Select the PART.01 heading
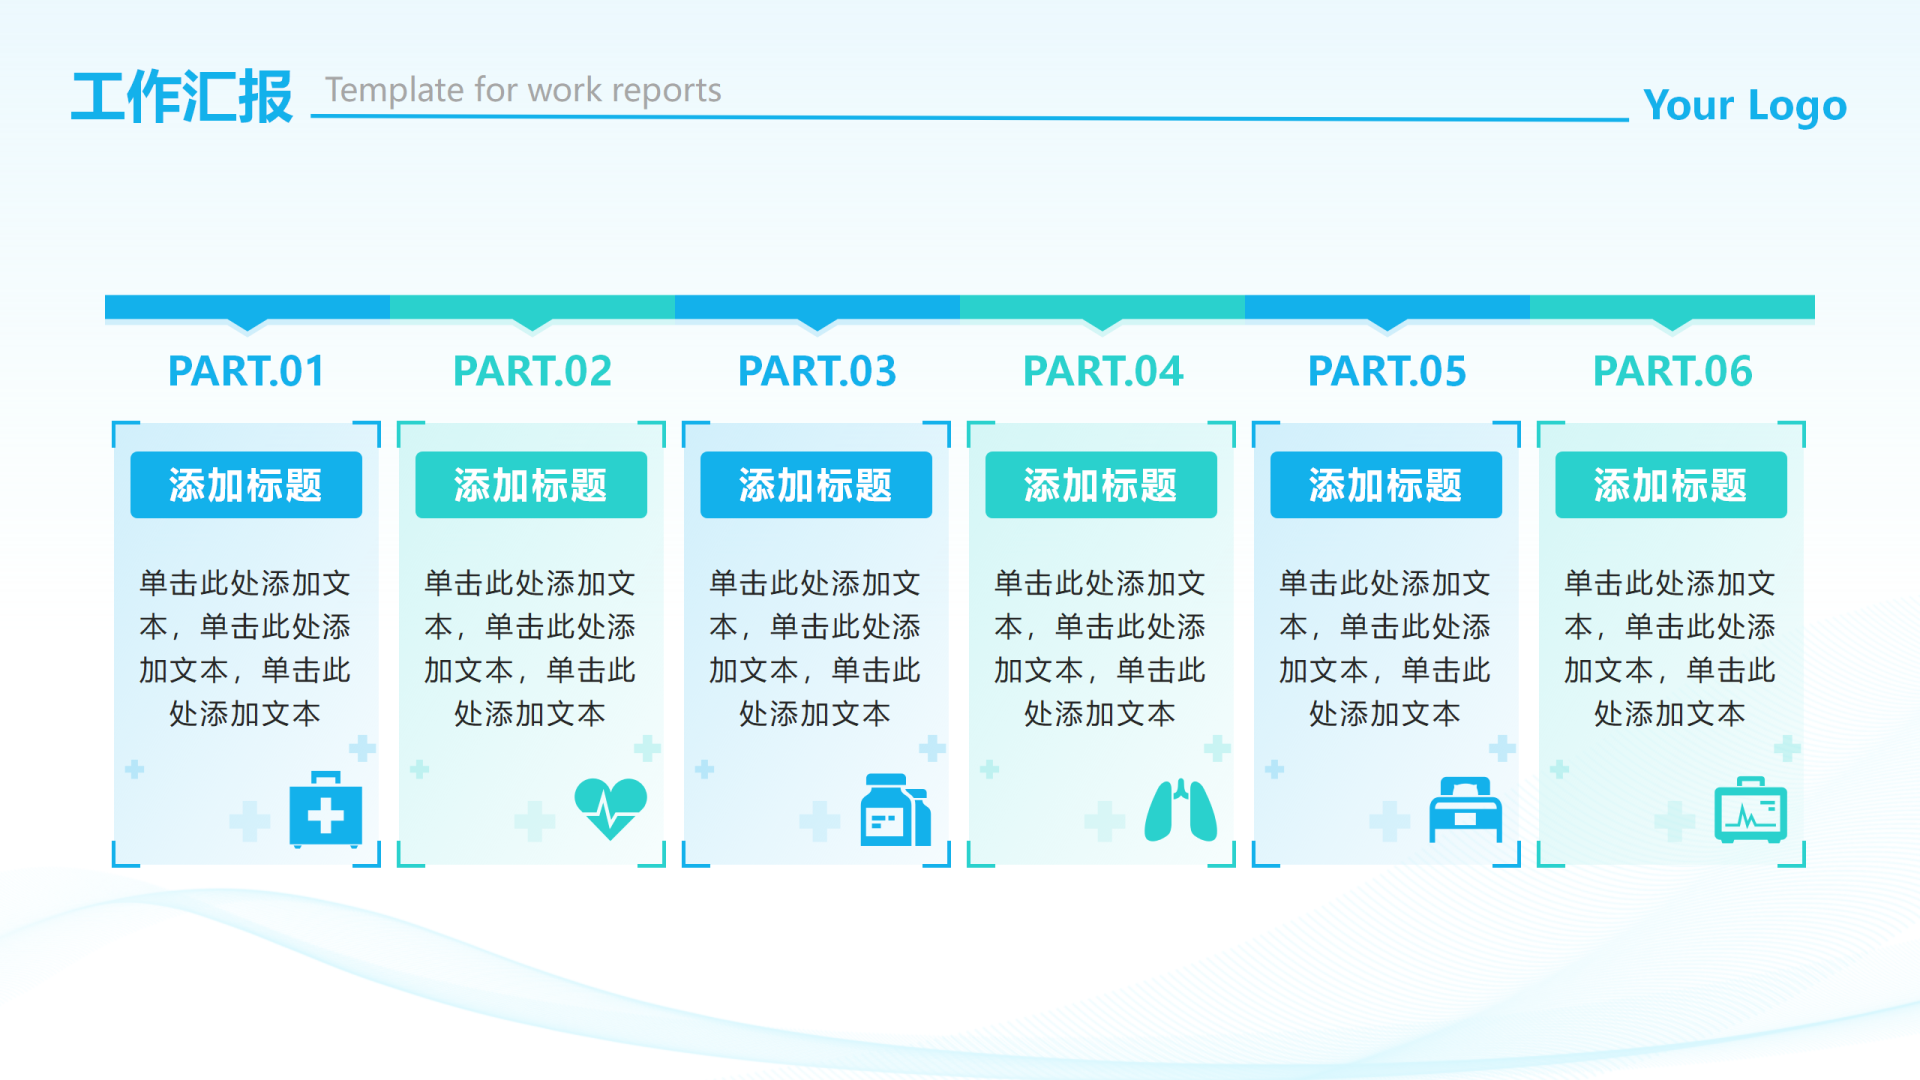The image size is (1920, 1080). (x=246, y=371)
